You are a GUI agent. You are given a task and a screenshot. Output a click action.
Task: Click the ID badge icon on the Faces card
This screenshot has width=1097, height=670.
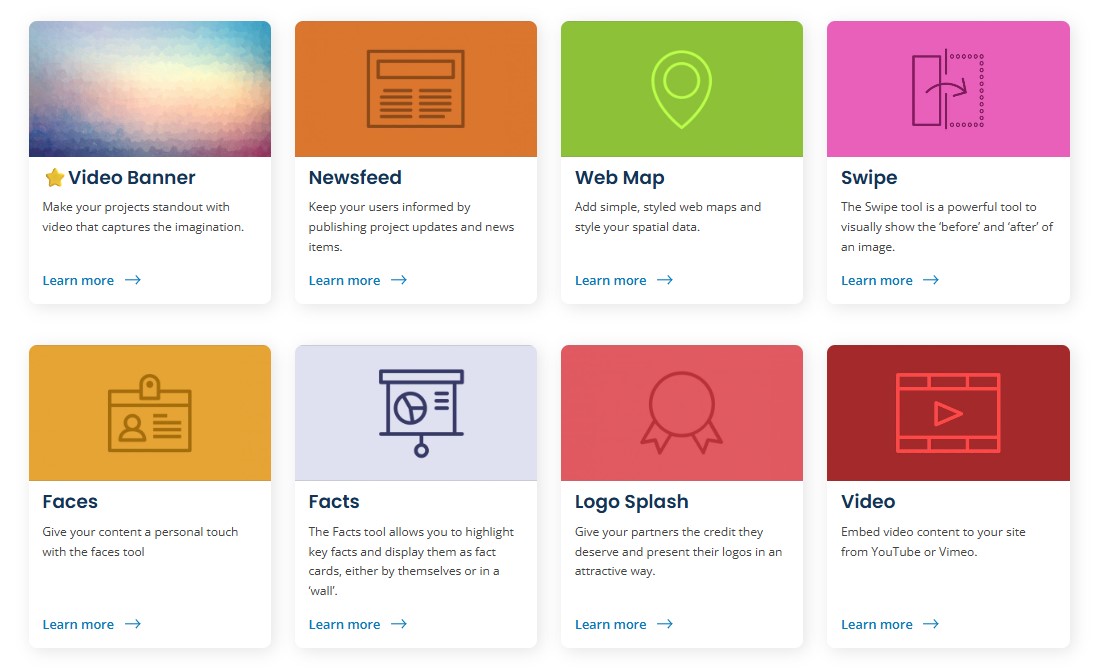pos(150,412)
